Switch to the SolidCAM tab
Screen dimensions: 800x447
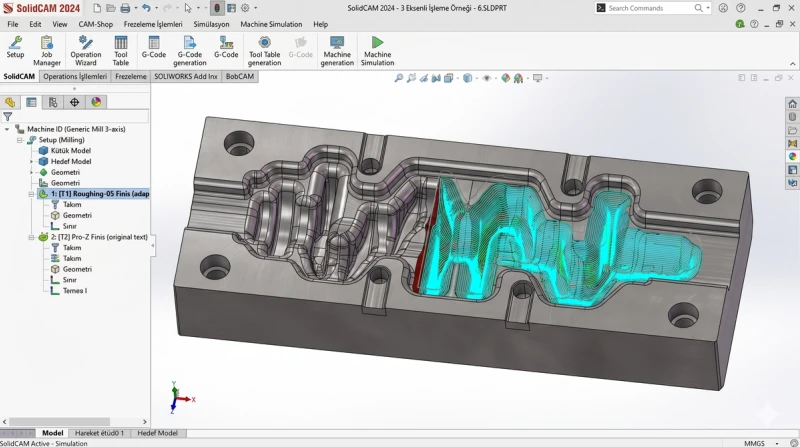tap(19, 77)
